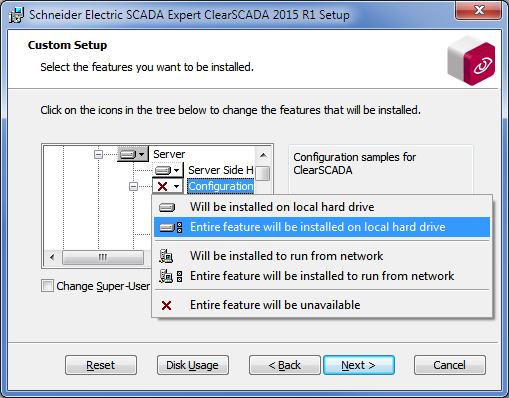Click the vertical scrollbar thumb in feature tree
Image resolution: width=509 pixels, height=398 pixels.
click(x=263, y=173)
